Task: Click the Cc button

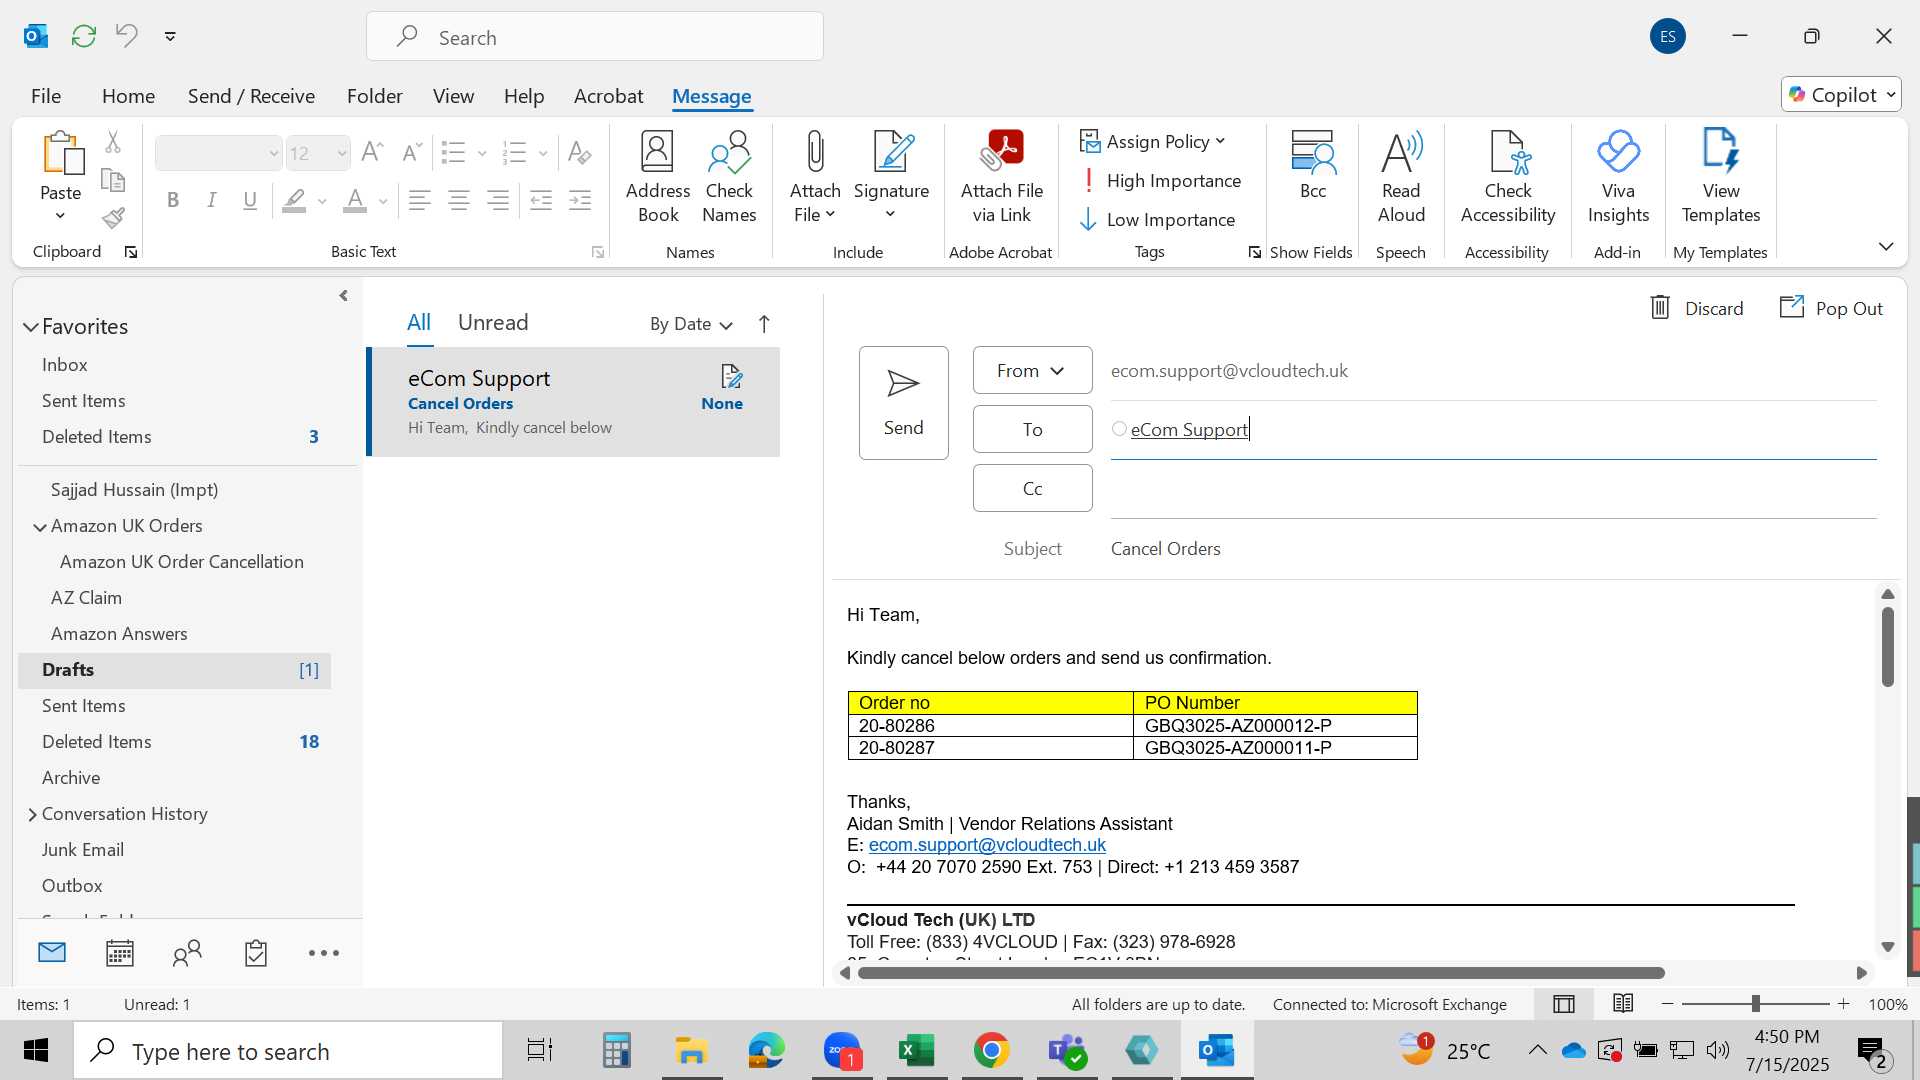Action: [1032, 488]
